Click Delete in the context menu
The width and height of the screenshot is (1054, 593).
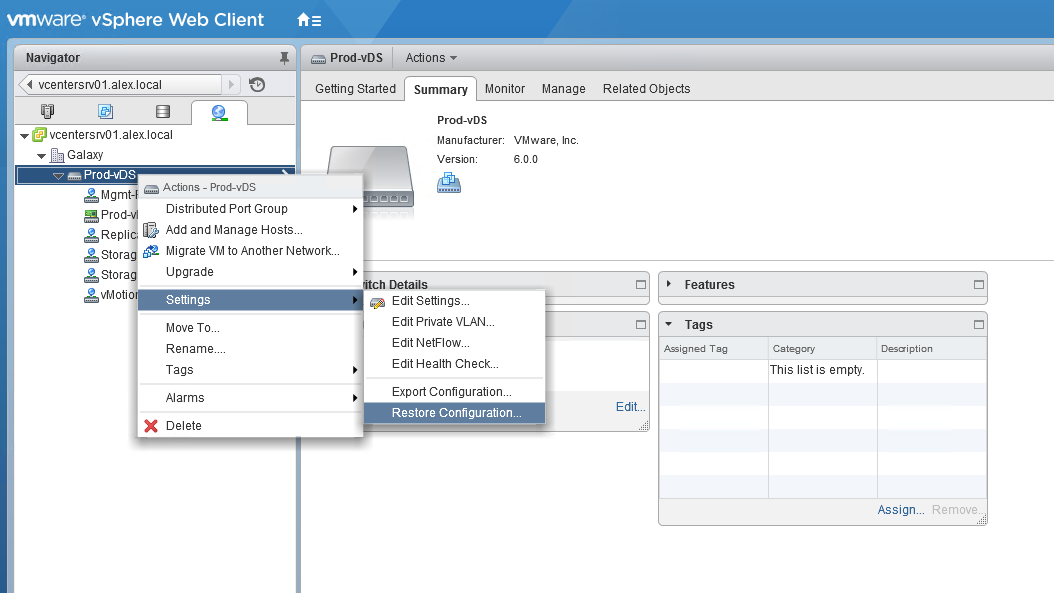click(x=183, y=426)
